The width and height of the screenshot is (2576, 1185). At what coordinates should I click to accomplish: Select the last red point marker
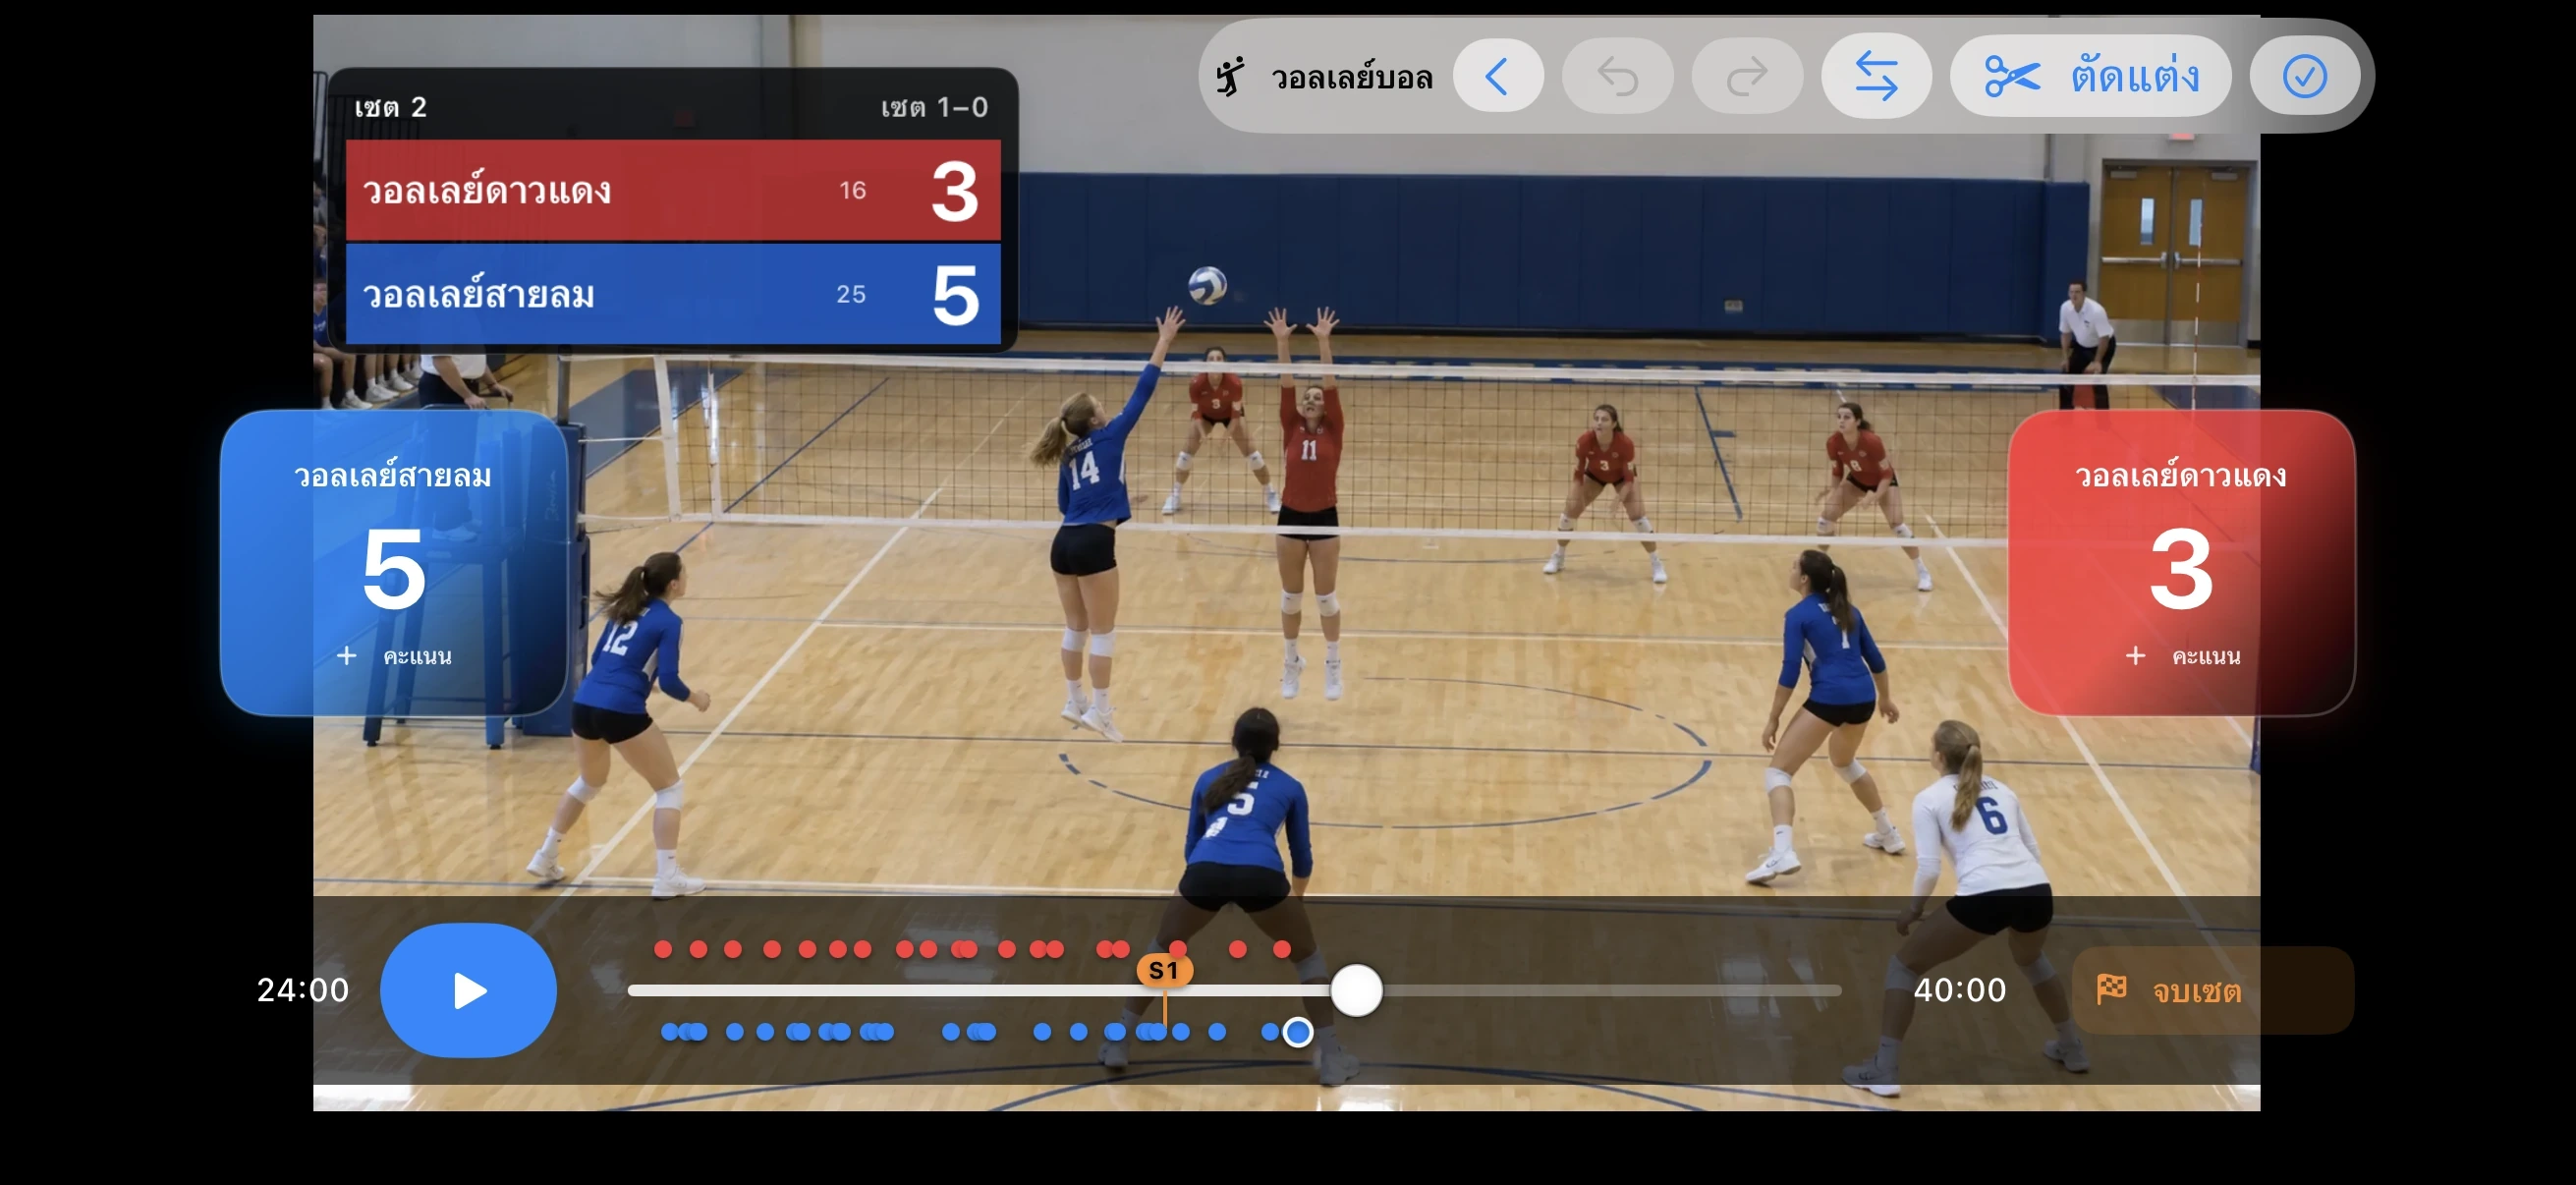click(x=1281, y=949)
